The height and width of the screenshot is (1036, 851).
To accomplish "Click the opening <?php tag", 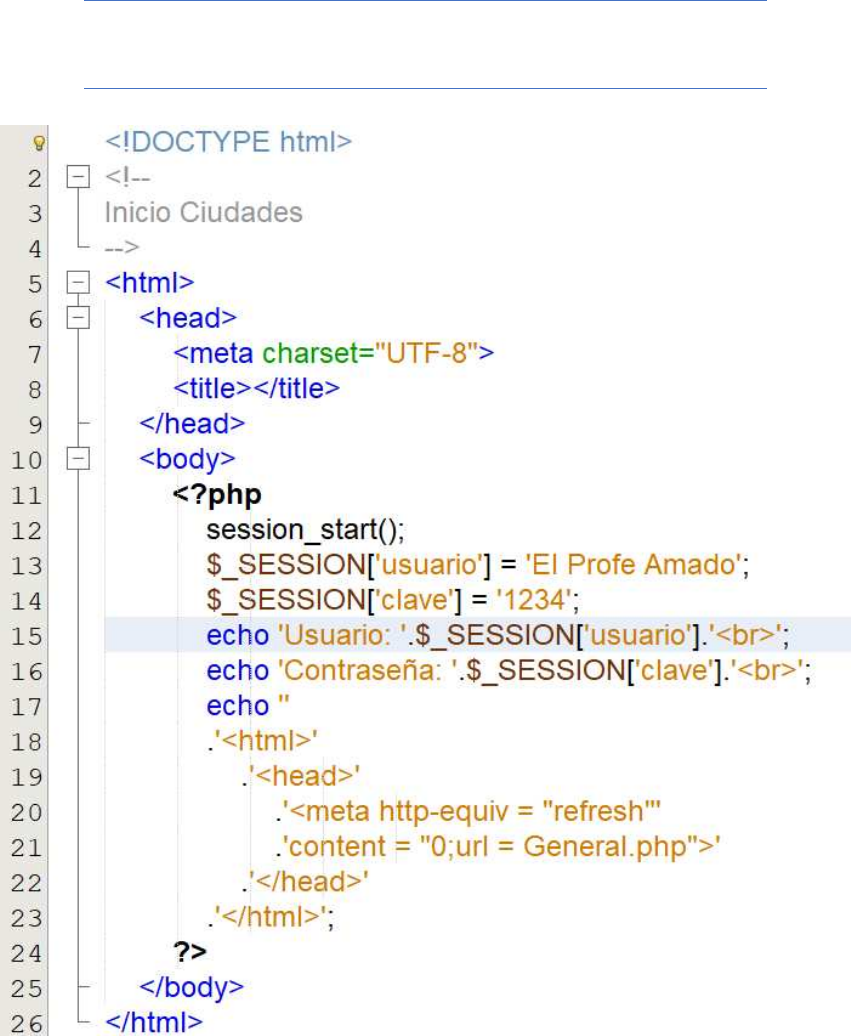I will click(218, 494).
